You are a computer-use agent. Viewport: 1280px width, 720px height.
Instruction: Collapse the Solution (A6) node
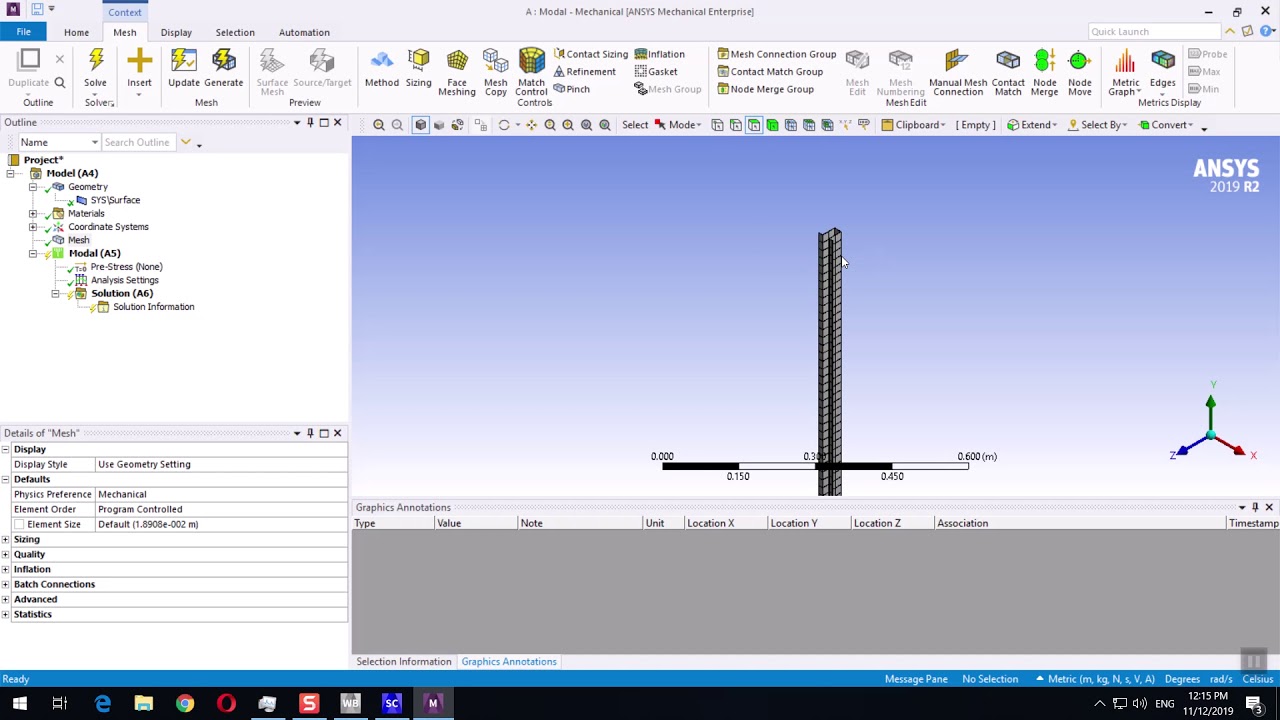(55, 294)
